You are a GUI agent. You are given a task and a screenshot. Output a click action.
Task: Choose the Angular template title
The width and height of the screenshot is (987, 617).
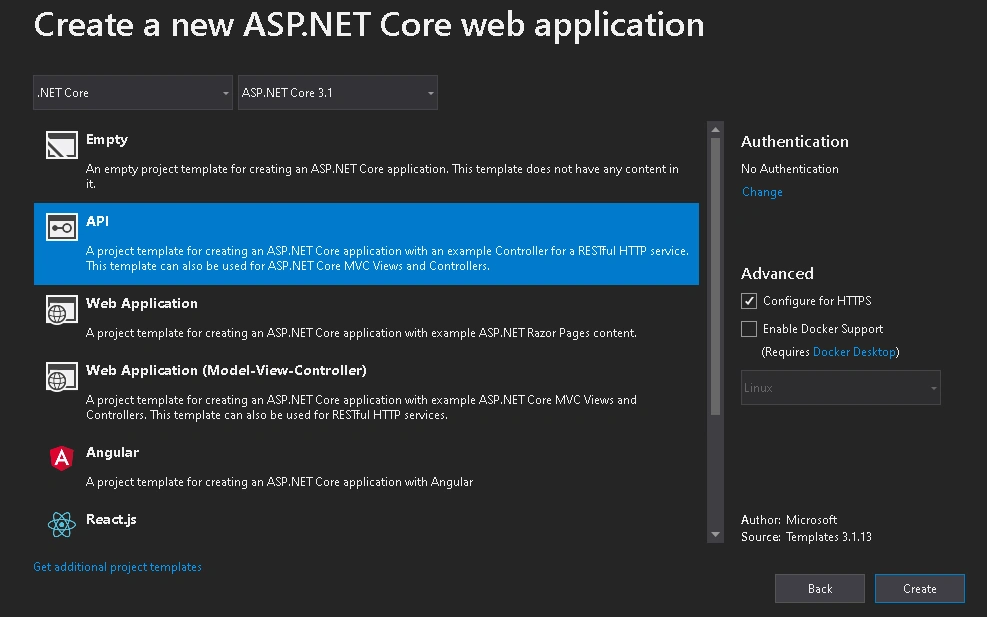tap(113, 452)
